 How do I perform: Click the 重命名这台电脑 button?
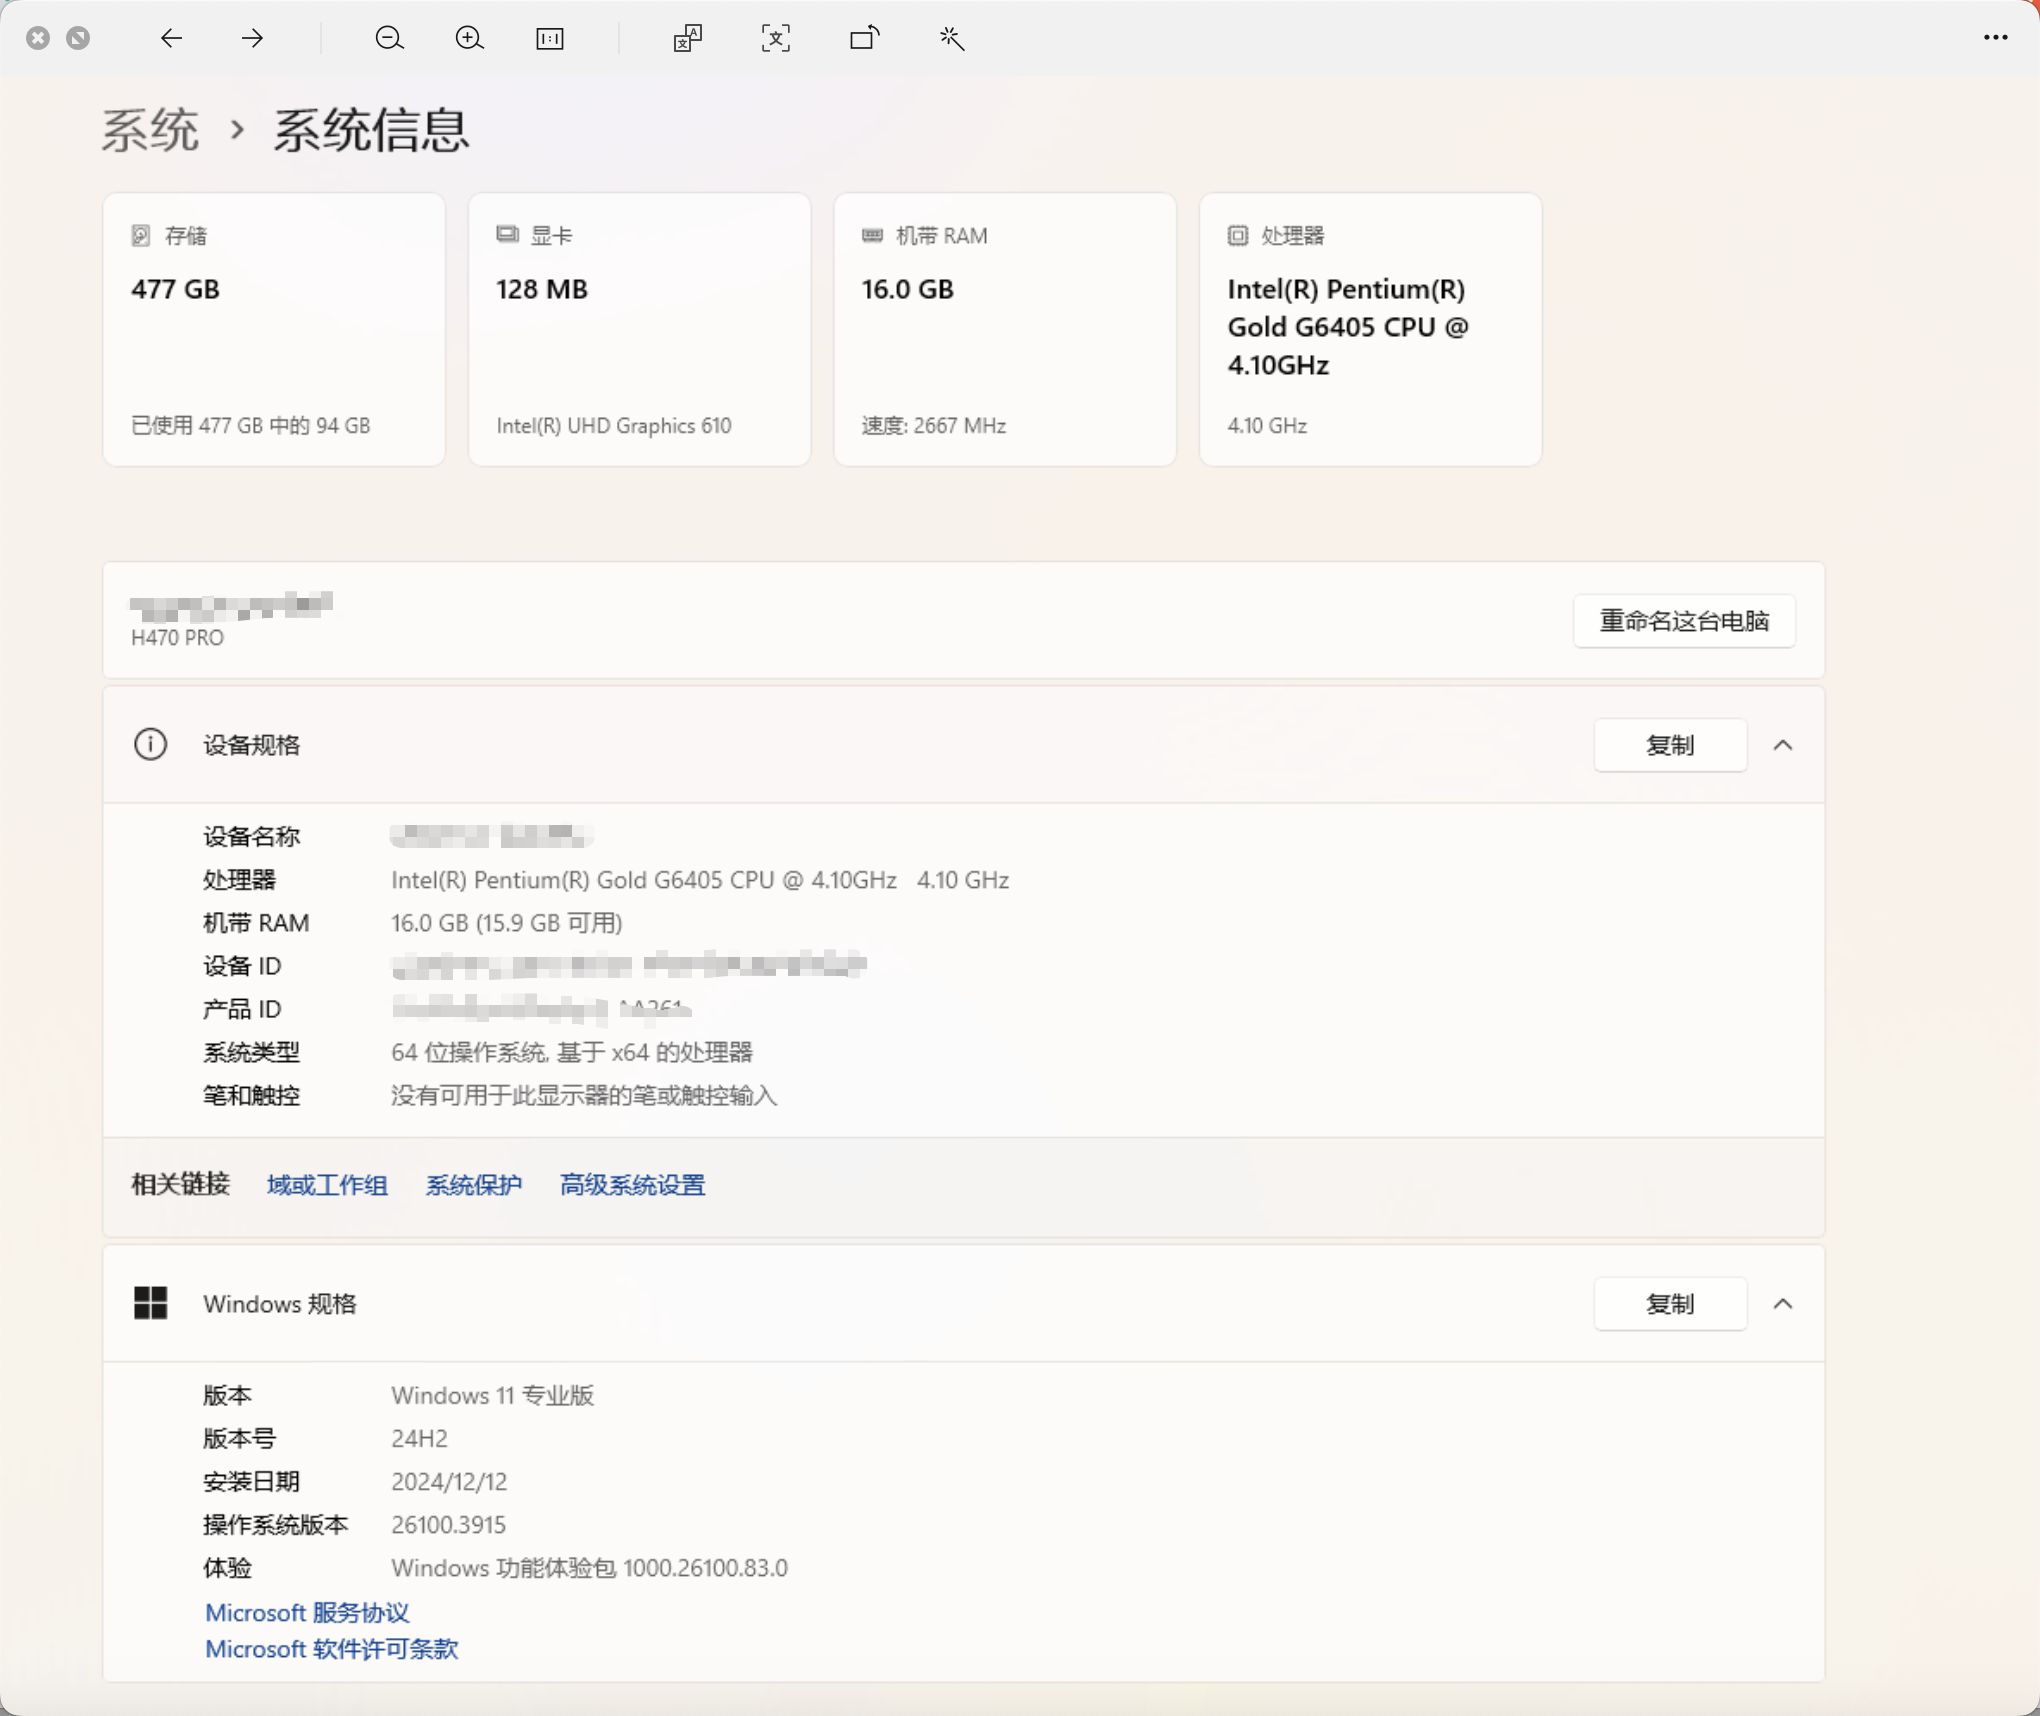coord(1684,621)
